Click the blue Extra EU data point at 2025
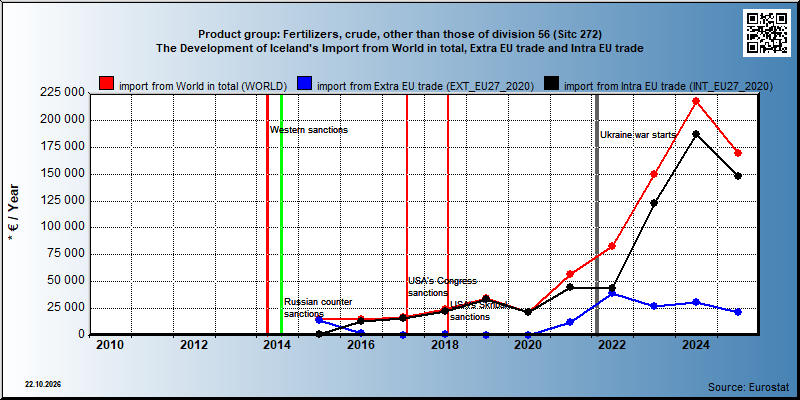This screenshot has height=400, width=800. [738, 312]
